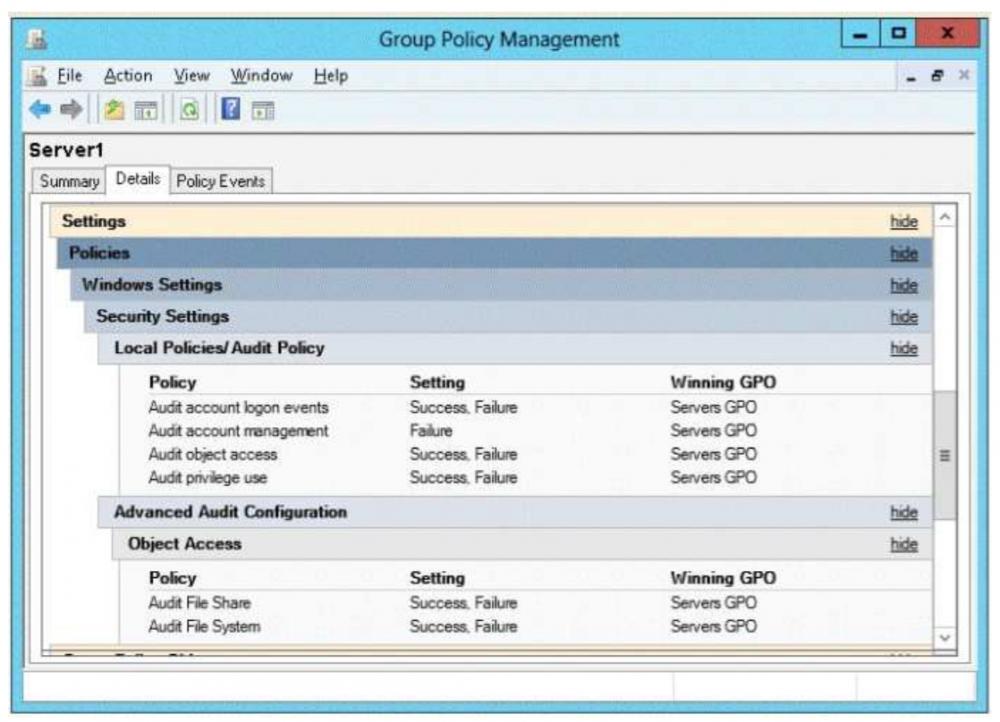Hide the Local Policies/Audit Policy section

pos(903,348)
